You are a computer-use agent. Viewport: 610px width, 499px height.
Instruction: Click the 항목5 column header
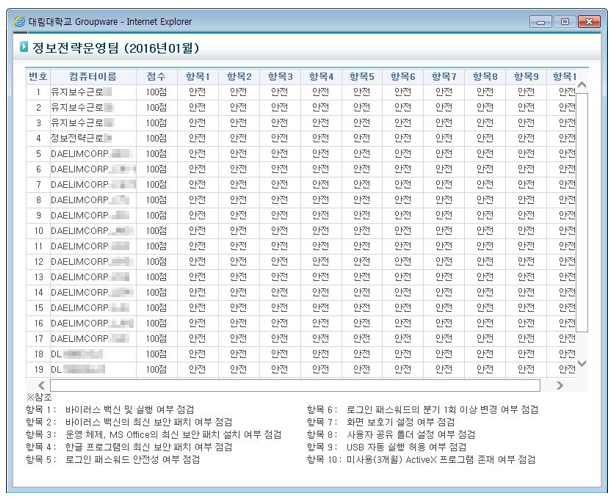point(362,76)
